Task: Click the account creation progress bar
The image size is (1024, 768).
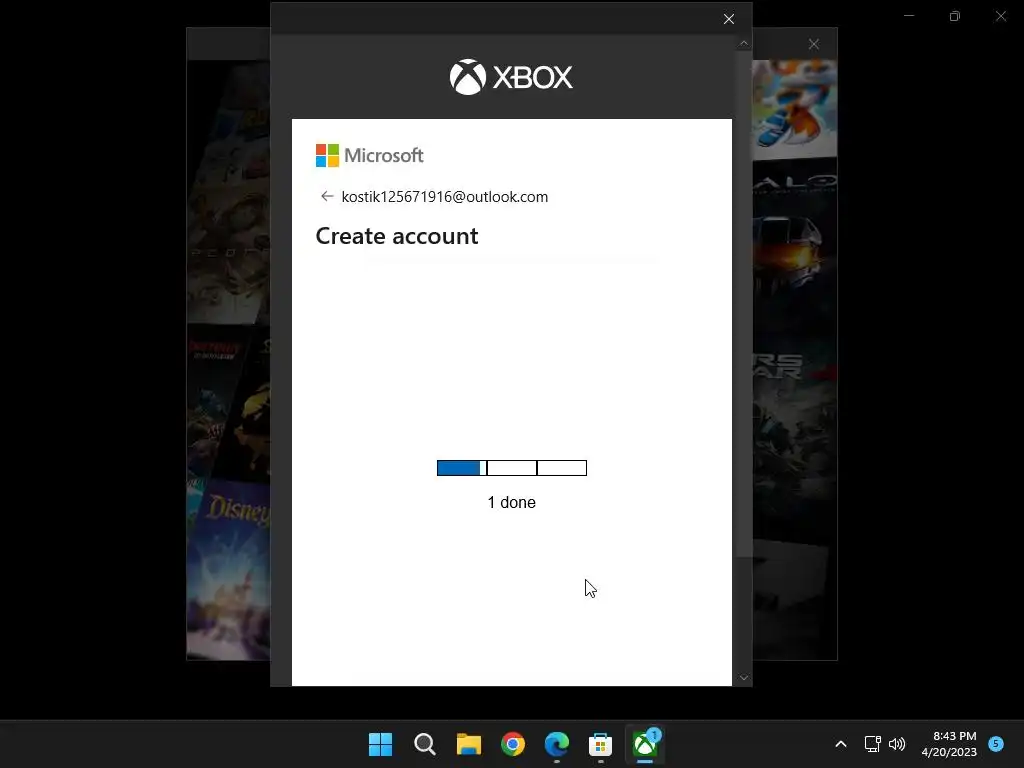Action: pos(512,468)
